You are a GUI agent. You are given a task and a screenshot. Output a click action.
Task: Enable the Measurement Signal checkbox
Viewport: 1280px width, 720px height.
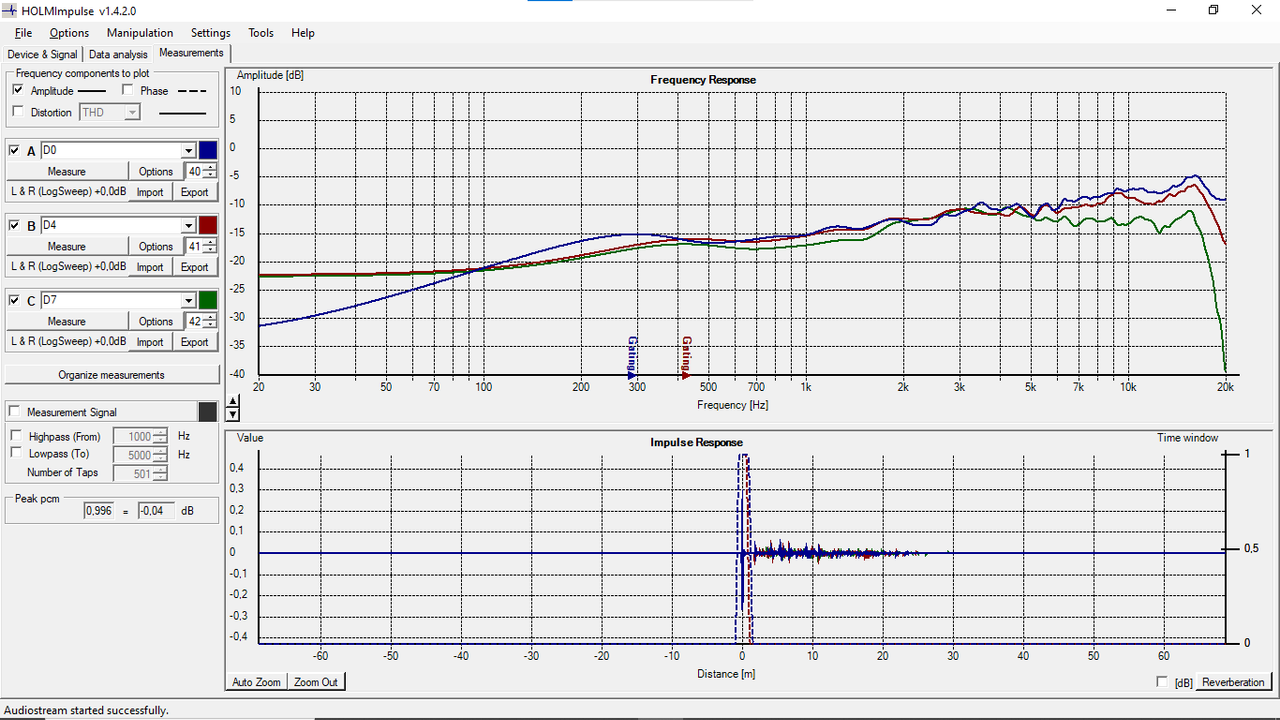[x=14, y=412]
